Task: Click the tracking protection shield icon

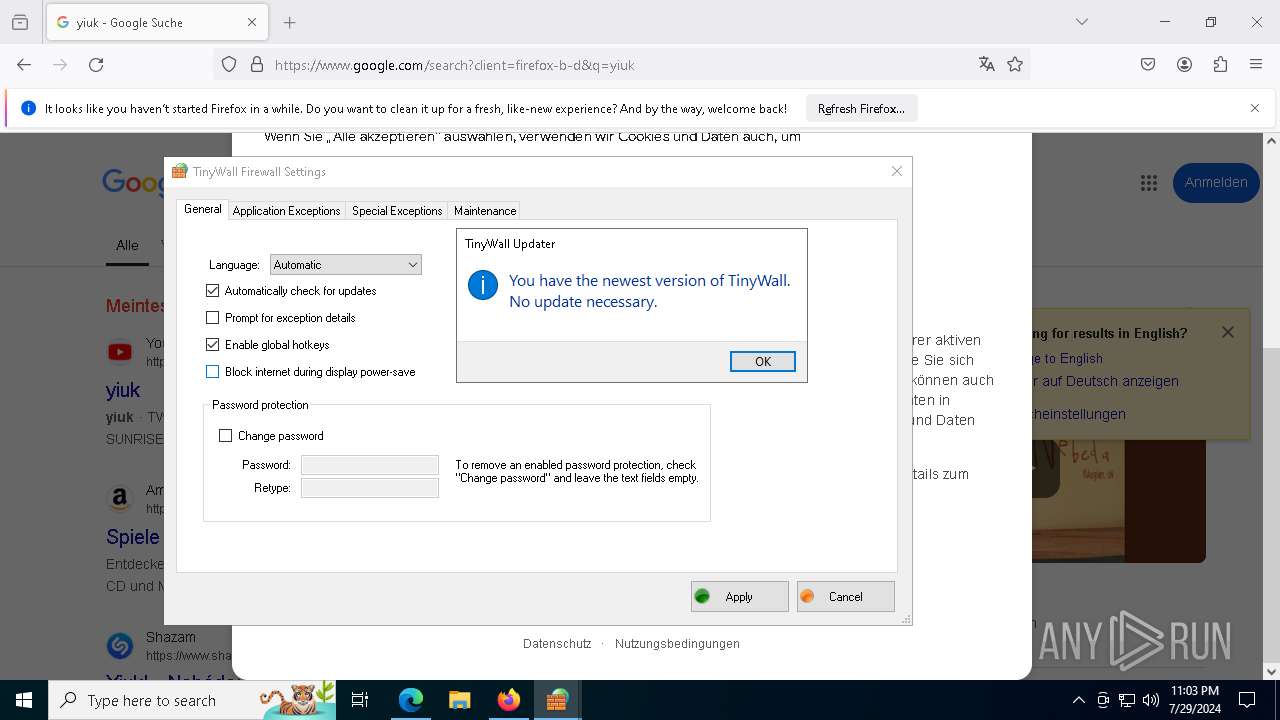Action: 229,64
